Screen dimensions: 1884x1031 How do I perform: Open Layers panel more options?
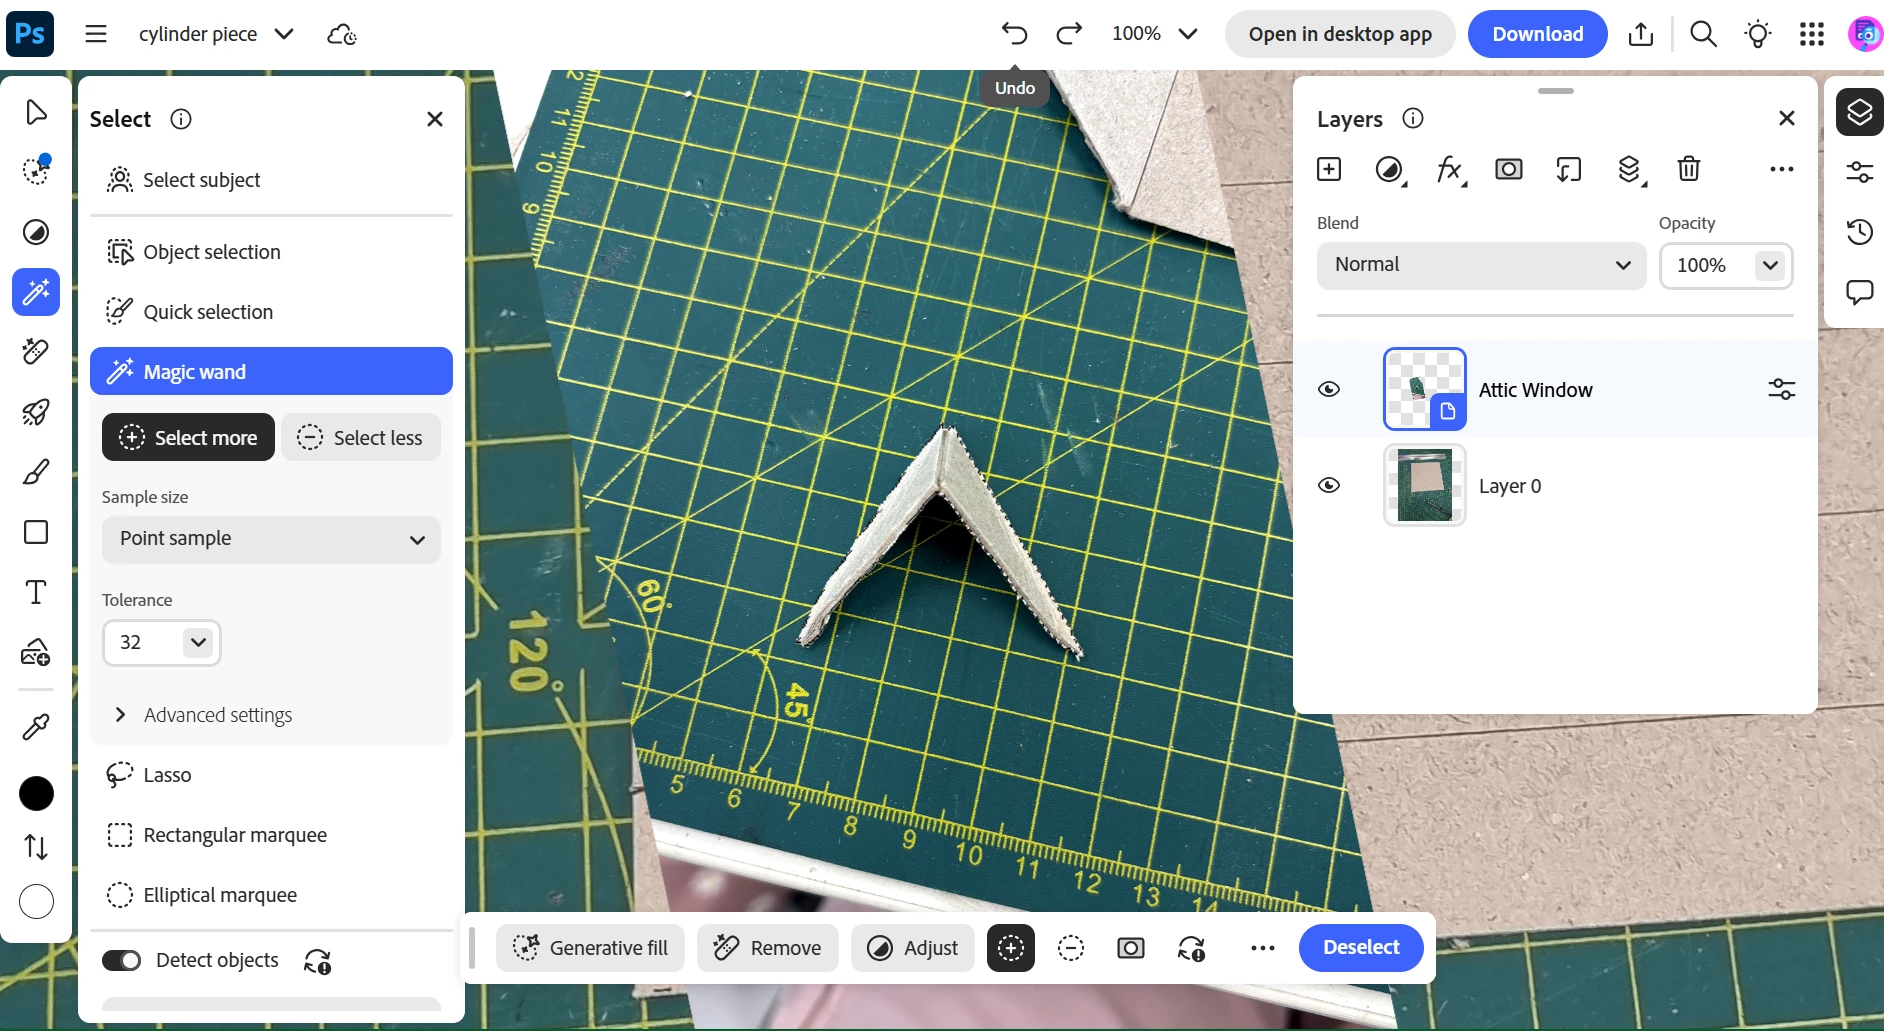click(x=1782, y=169)
